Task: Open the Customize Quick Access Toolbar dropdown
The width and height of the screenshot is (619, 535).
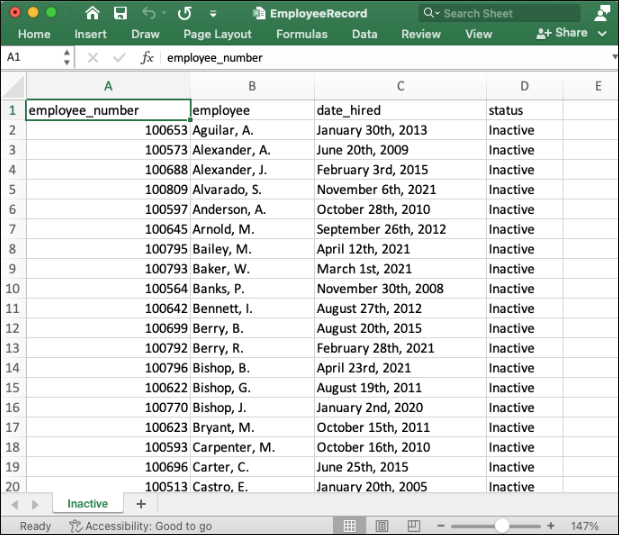Action: tap(213, 14)
